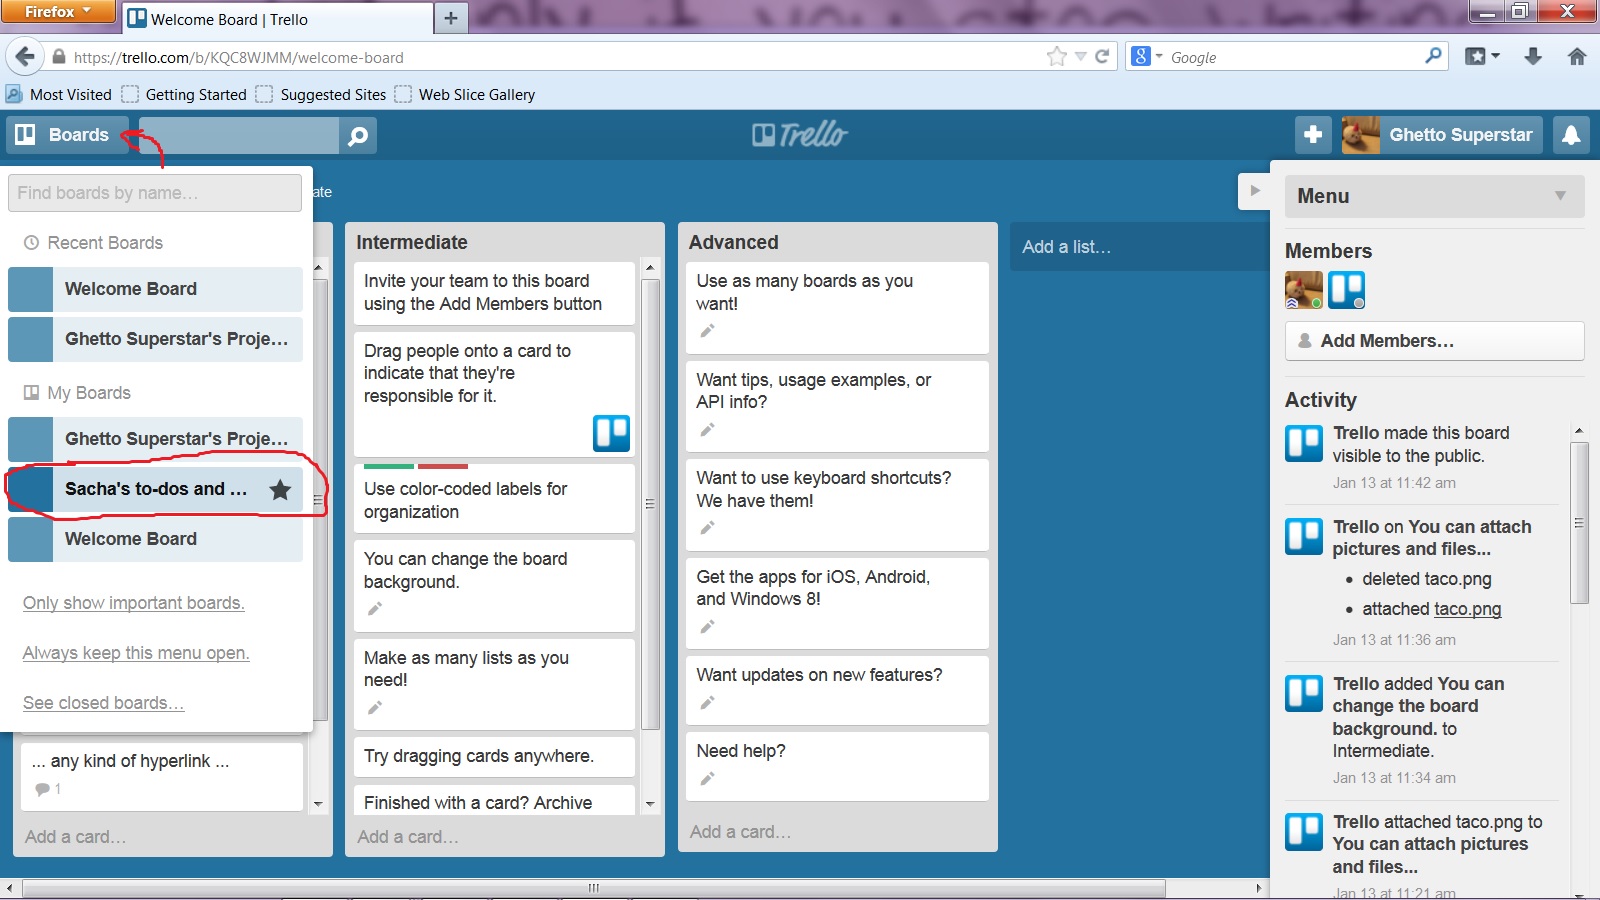Screen dimensions: 1600x900
Task: Open the Ghetto Superstar profile menu
Action: [x=1441, y=135]
